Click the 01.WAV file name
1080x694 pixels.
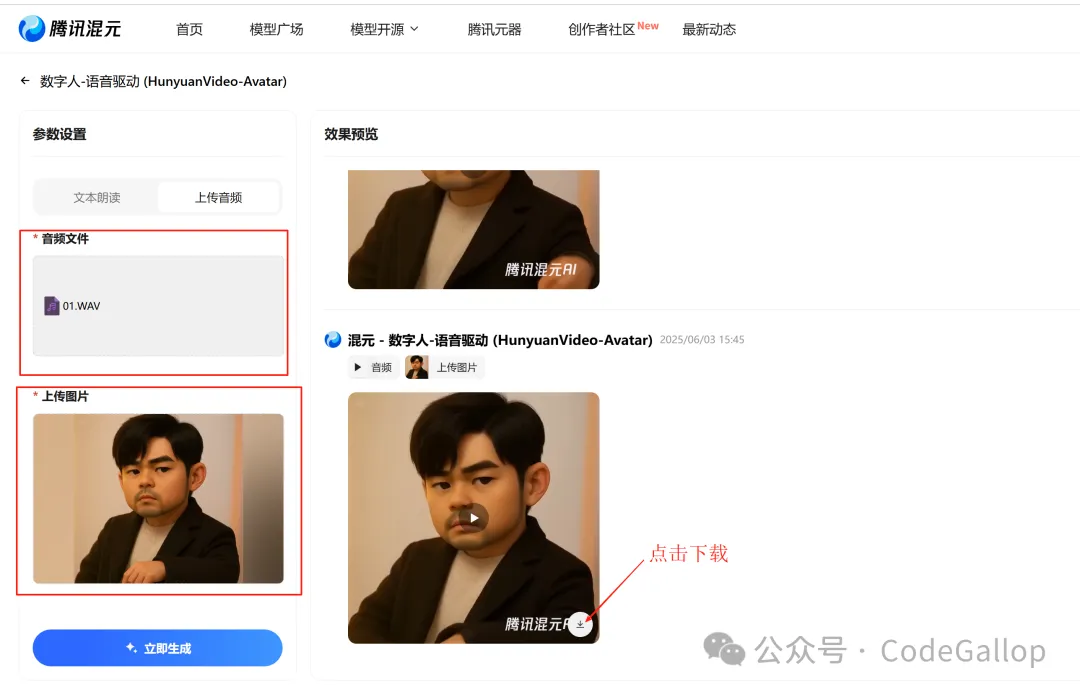pos(81,306)
